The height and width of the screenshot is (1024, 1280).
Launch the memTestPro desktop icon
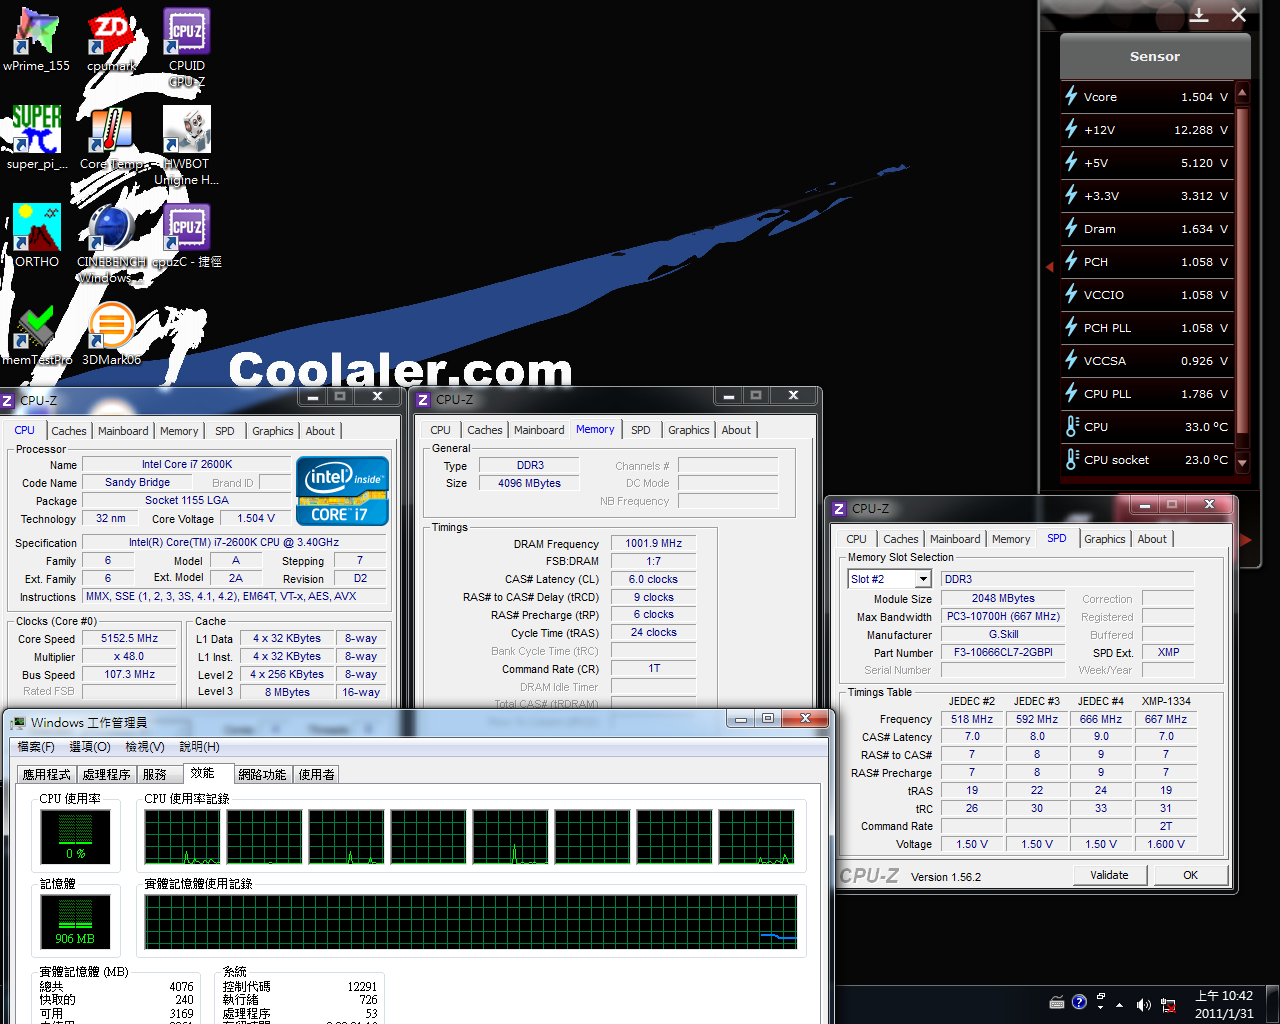pyautogui.click(x=37, y=334)
